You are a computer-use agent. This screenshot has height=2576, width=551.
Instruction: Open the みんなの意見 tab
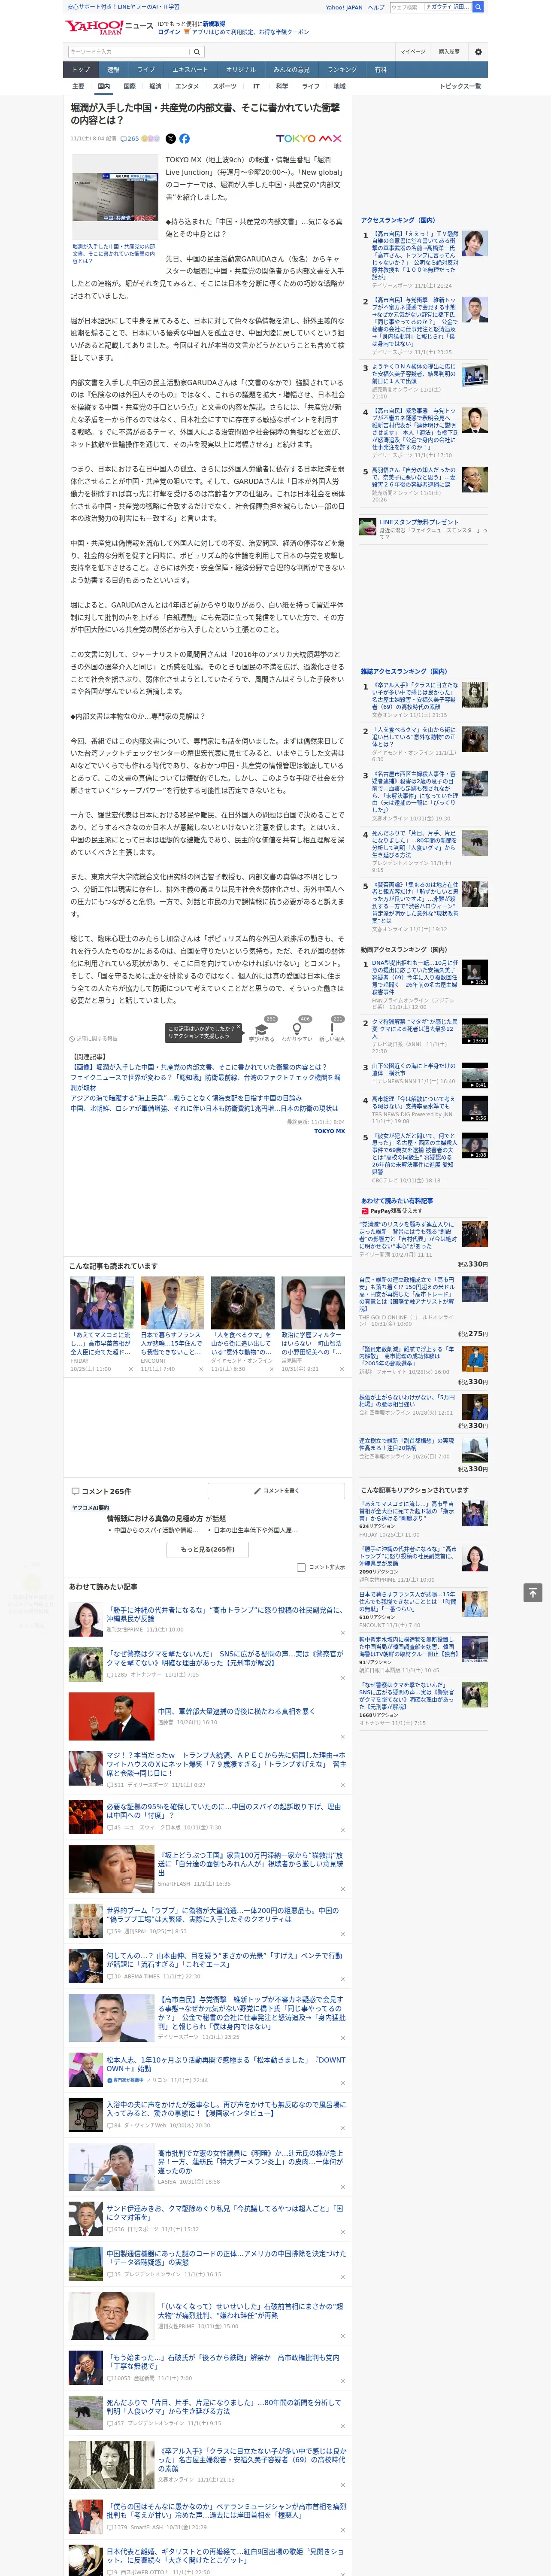tap(291, 70)
